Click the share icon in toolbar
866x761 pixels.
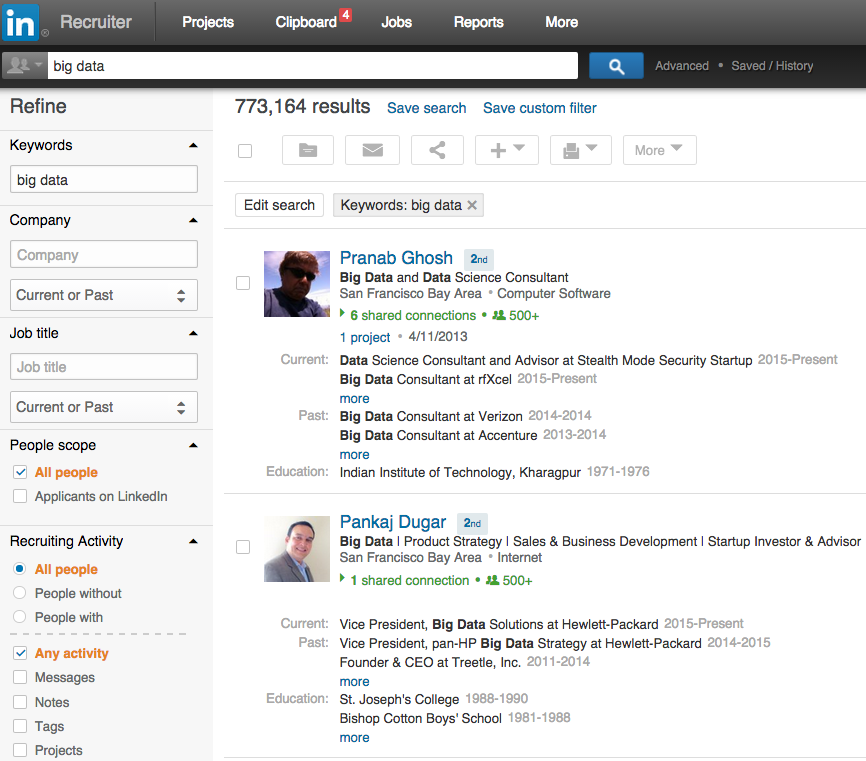437,150
